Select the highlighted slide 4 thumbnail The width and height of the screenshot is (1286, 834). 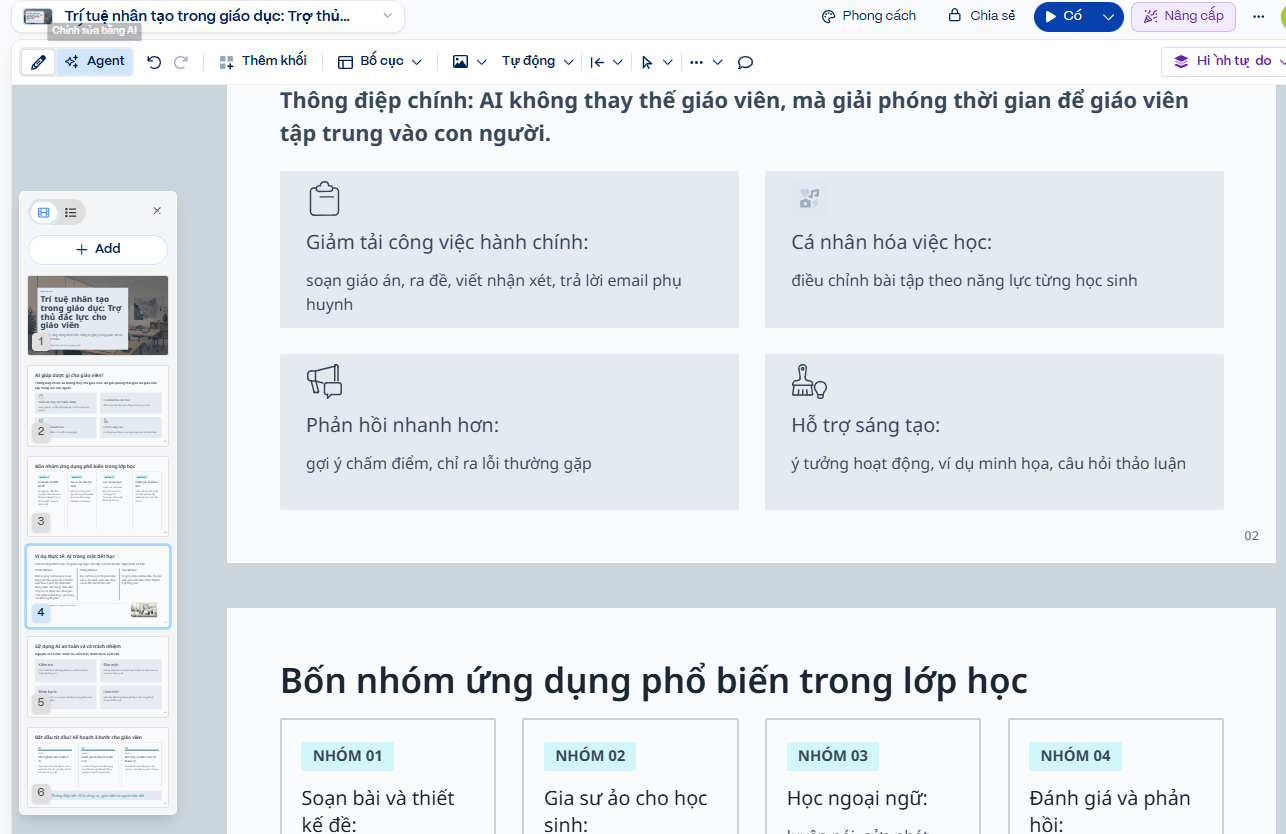tap(98, 586)
